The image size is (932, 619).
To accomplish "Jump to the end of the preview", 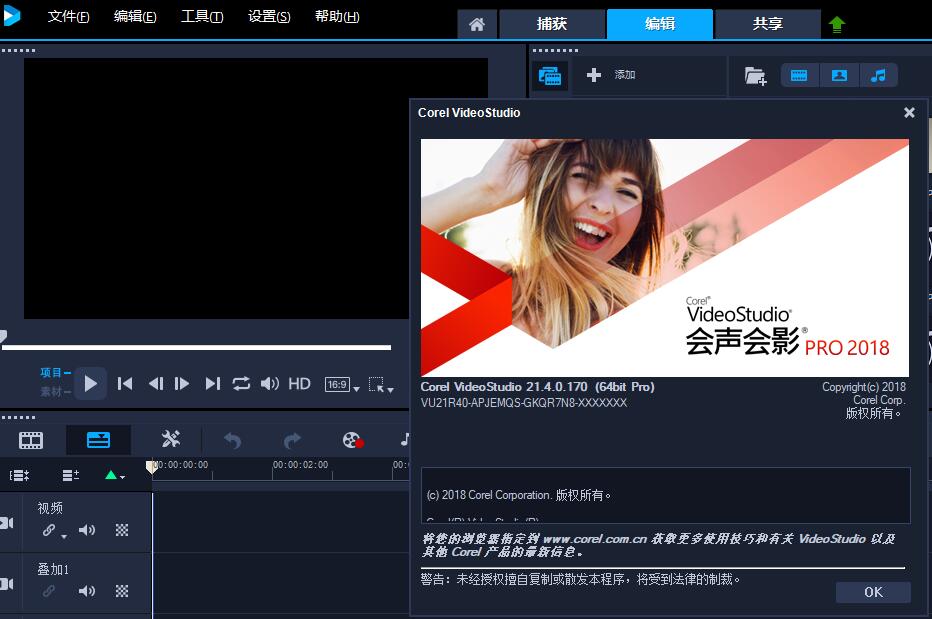I will point(213,384).
